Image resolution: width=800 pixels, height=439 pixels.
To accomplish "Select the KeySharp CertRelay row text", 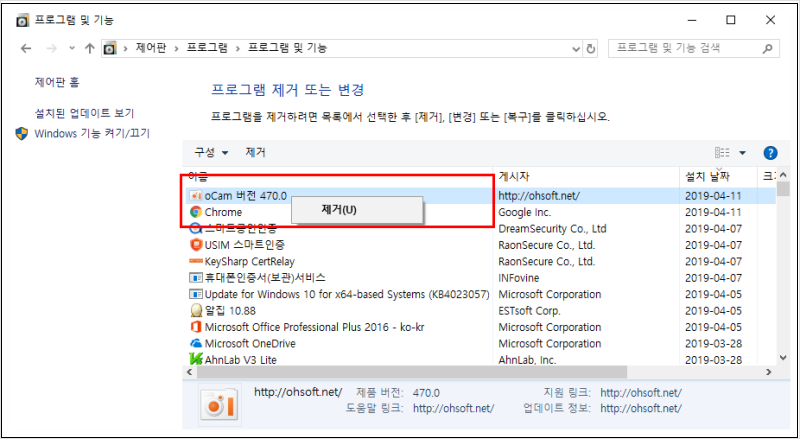I will 249,262.
